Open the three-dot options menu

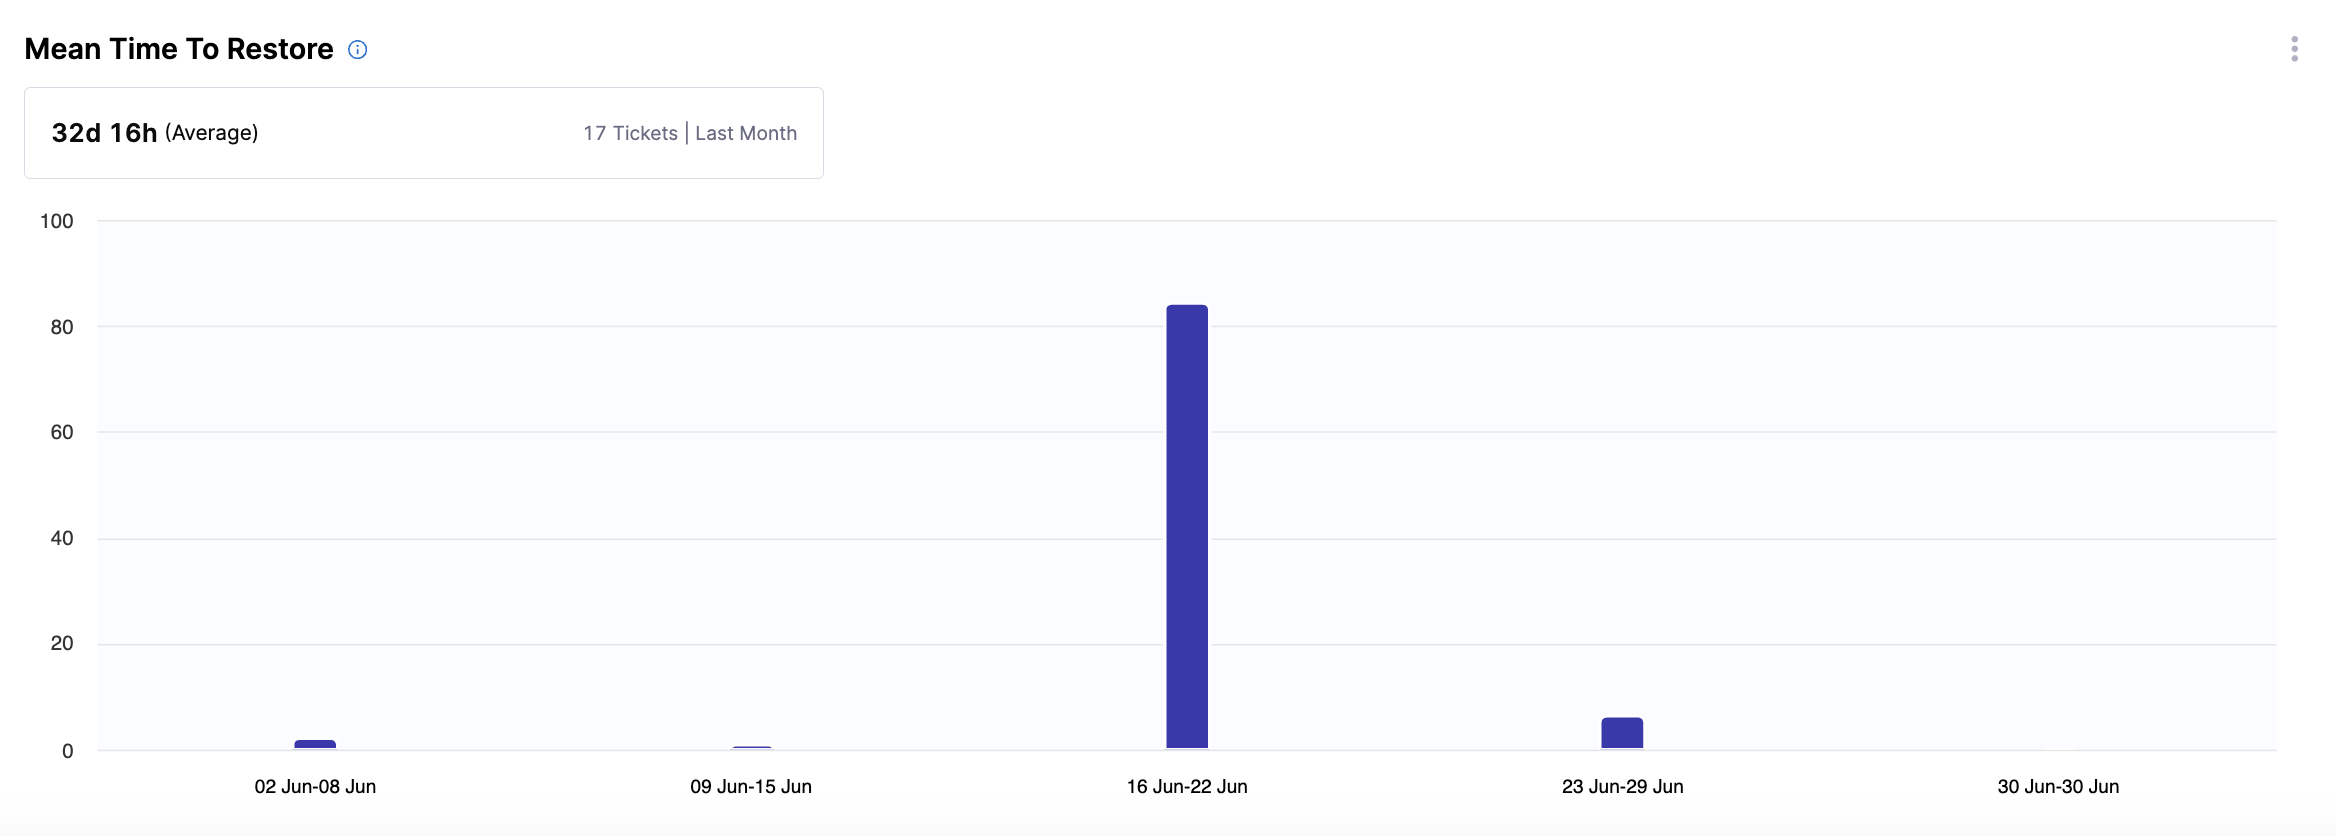click(x=2294, y=49)
